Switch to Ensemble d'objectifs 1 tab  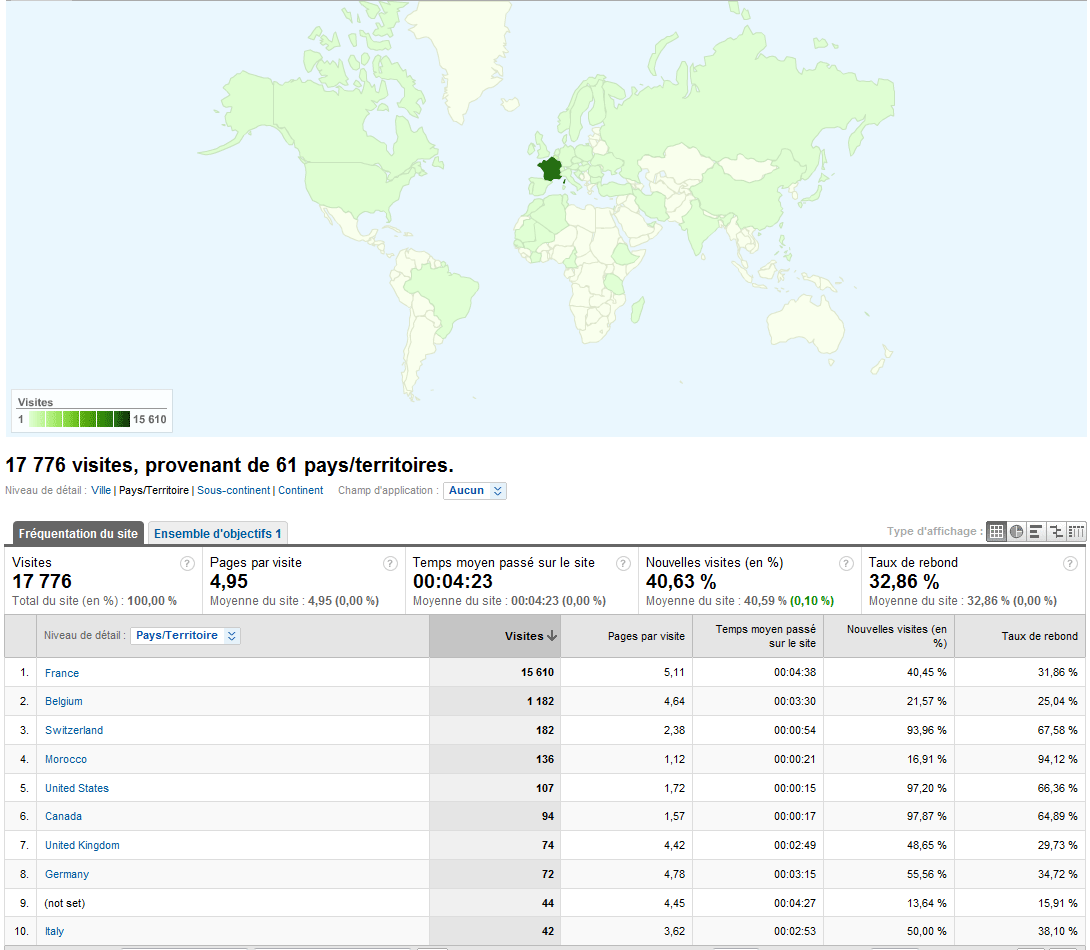click(x=217, y=534)
